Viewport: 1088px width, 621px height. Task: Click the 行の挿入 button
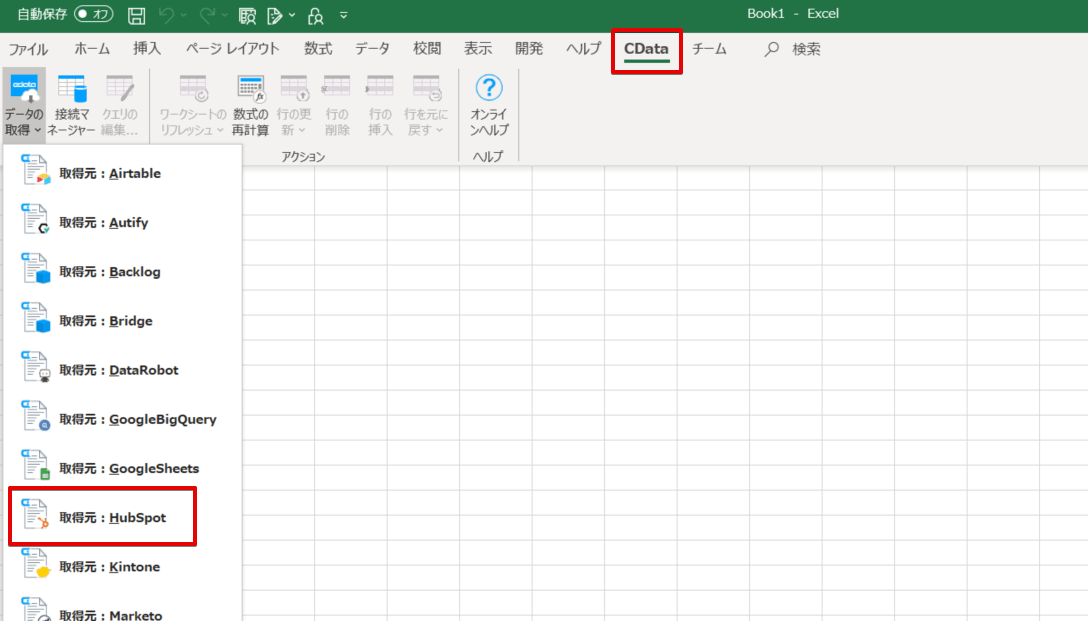point(380,105)
